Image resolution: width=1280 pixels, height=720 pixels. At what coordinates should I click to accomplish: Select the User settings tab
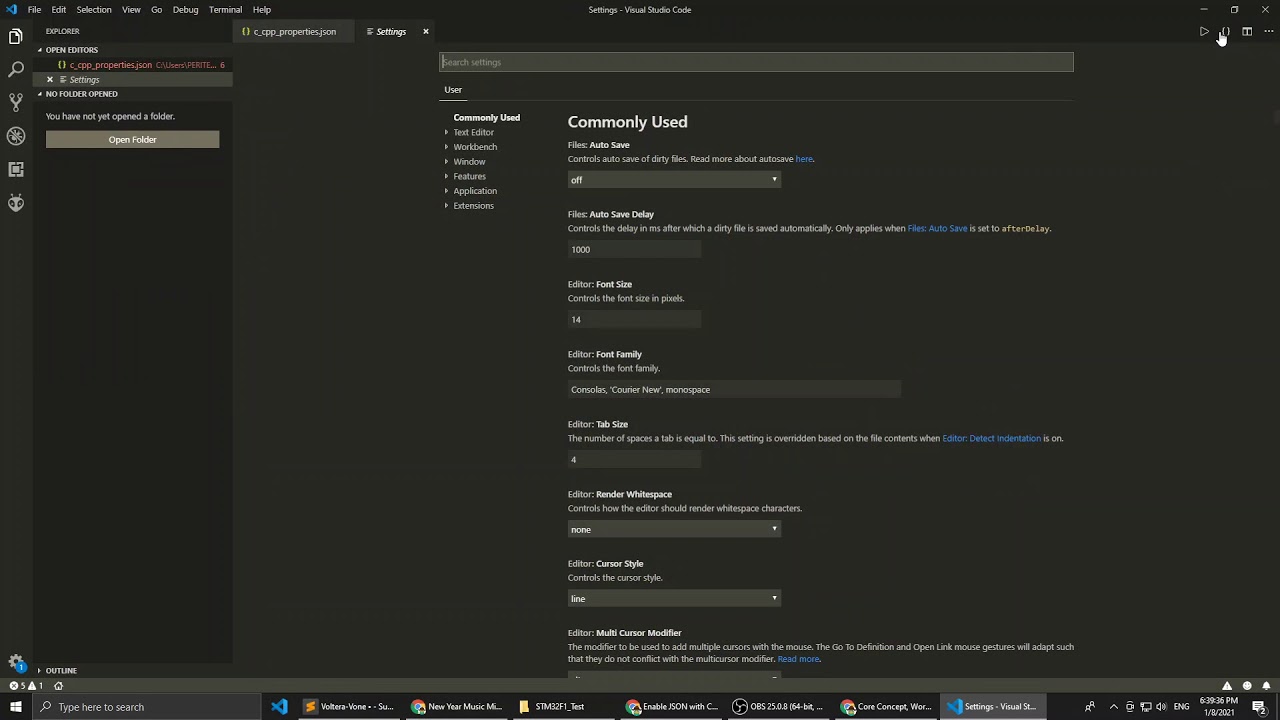click(453, 90)
